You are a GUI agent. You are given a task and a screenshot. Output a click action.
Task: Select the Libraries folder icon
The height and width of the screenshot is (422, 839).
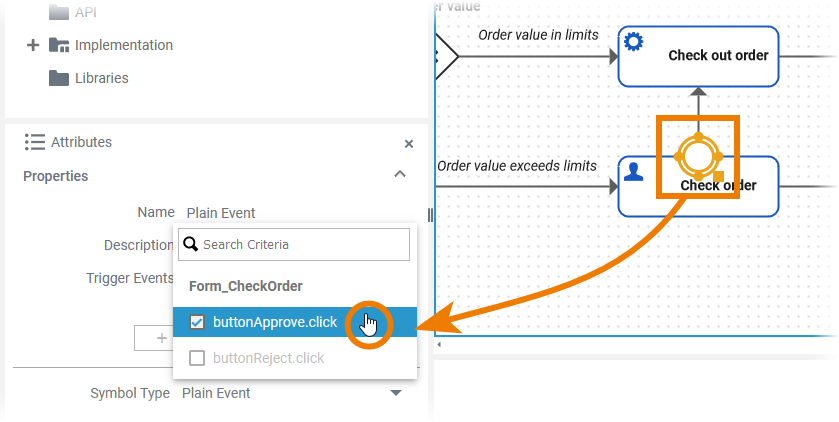click(x=59, y=78)
